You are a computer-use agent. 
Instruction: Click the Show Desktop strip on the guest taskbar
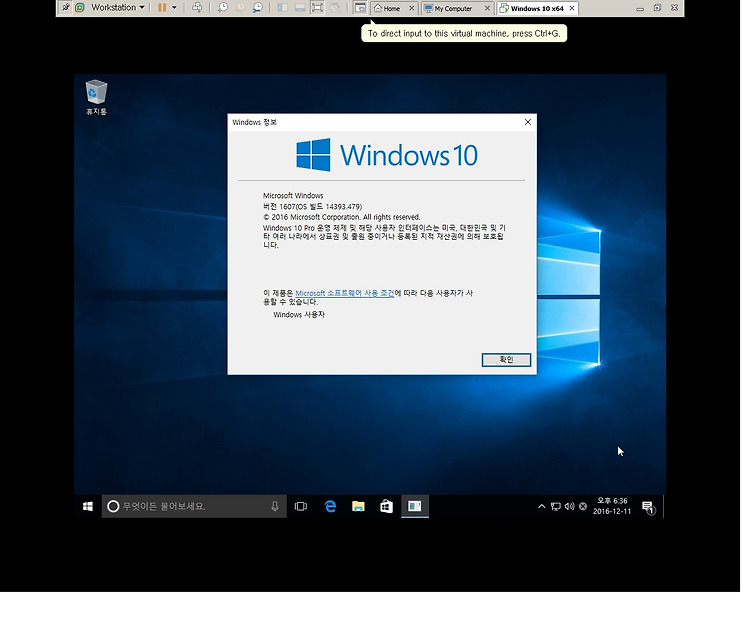click(664, 506)
